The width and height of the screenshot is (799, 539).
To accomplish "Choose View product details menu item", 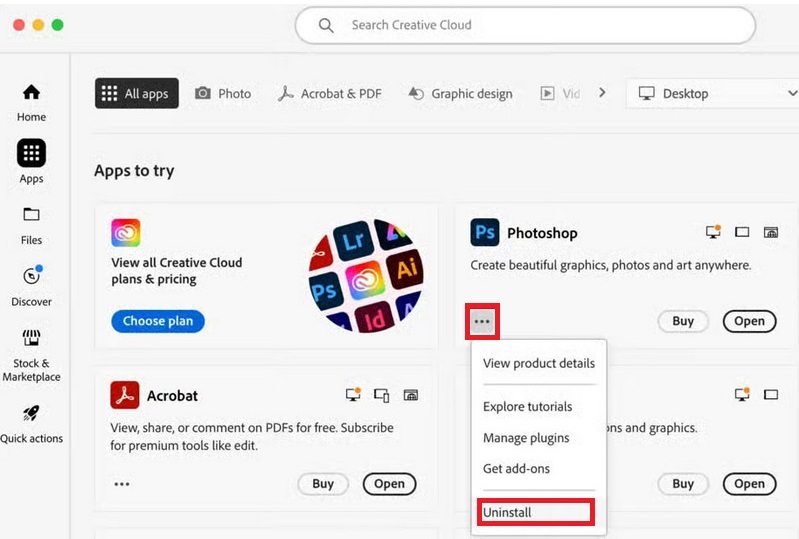I will (x=539, y=363).
